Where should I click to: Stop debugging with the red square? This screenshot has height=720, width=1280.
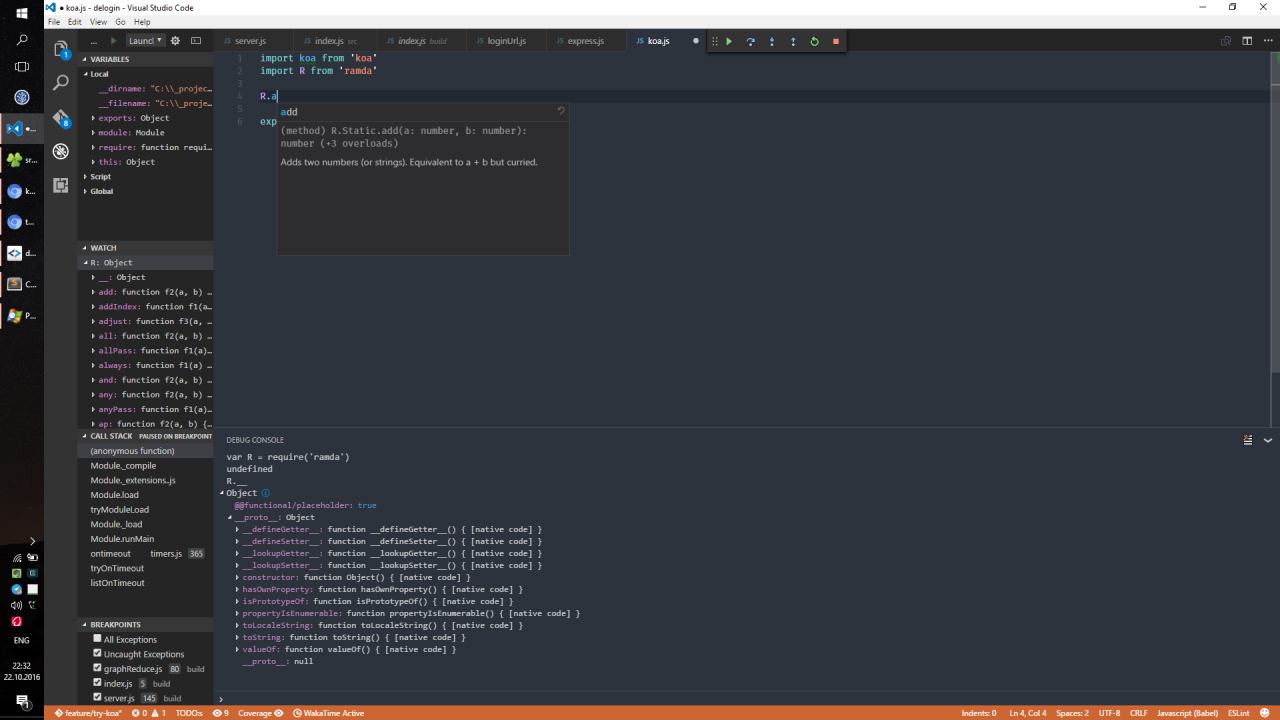(x=835, y=41)
